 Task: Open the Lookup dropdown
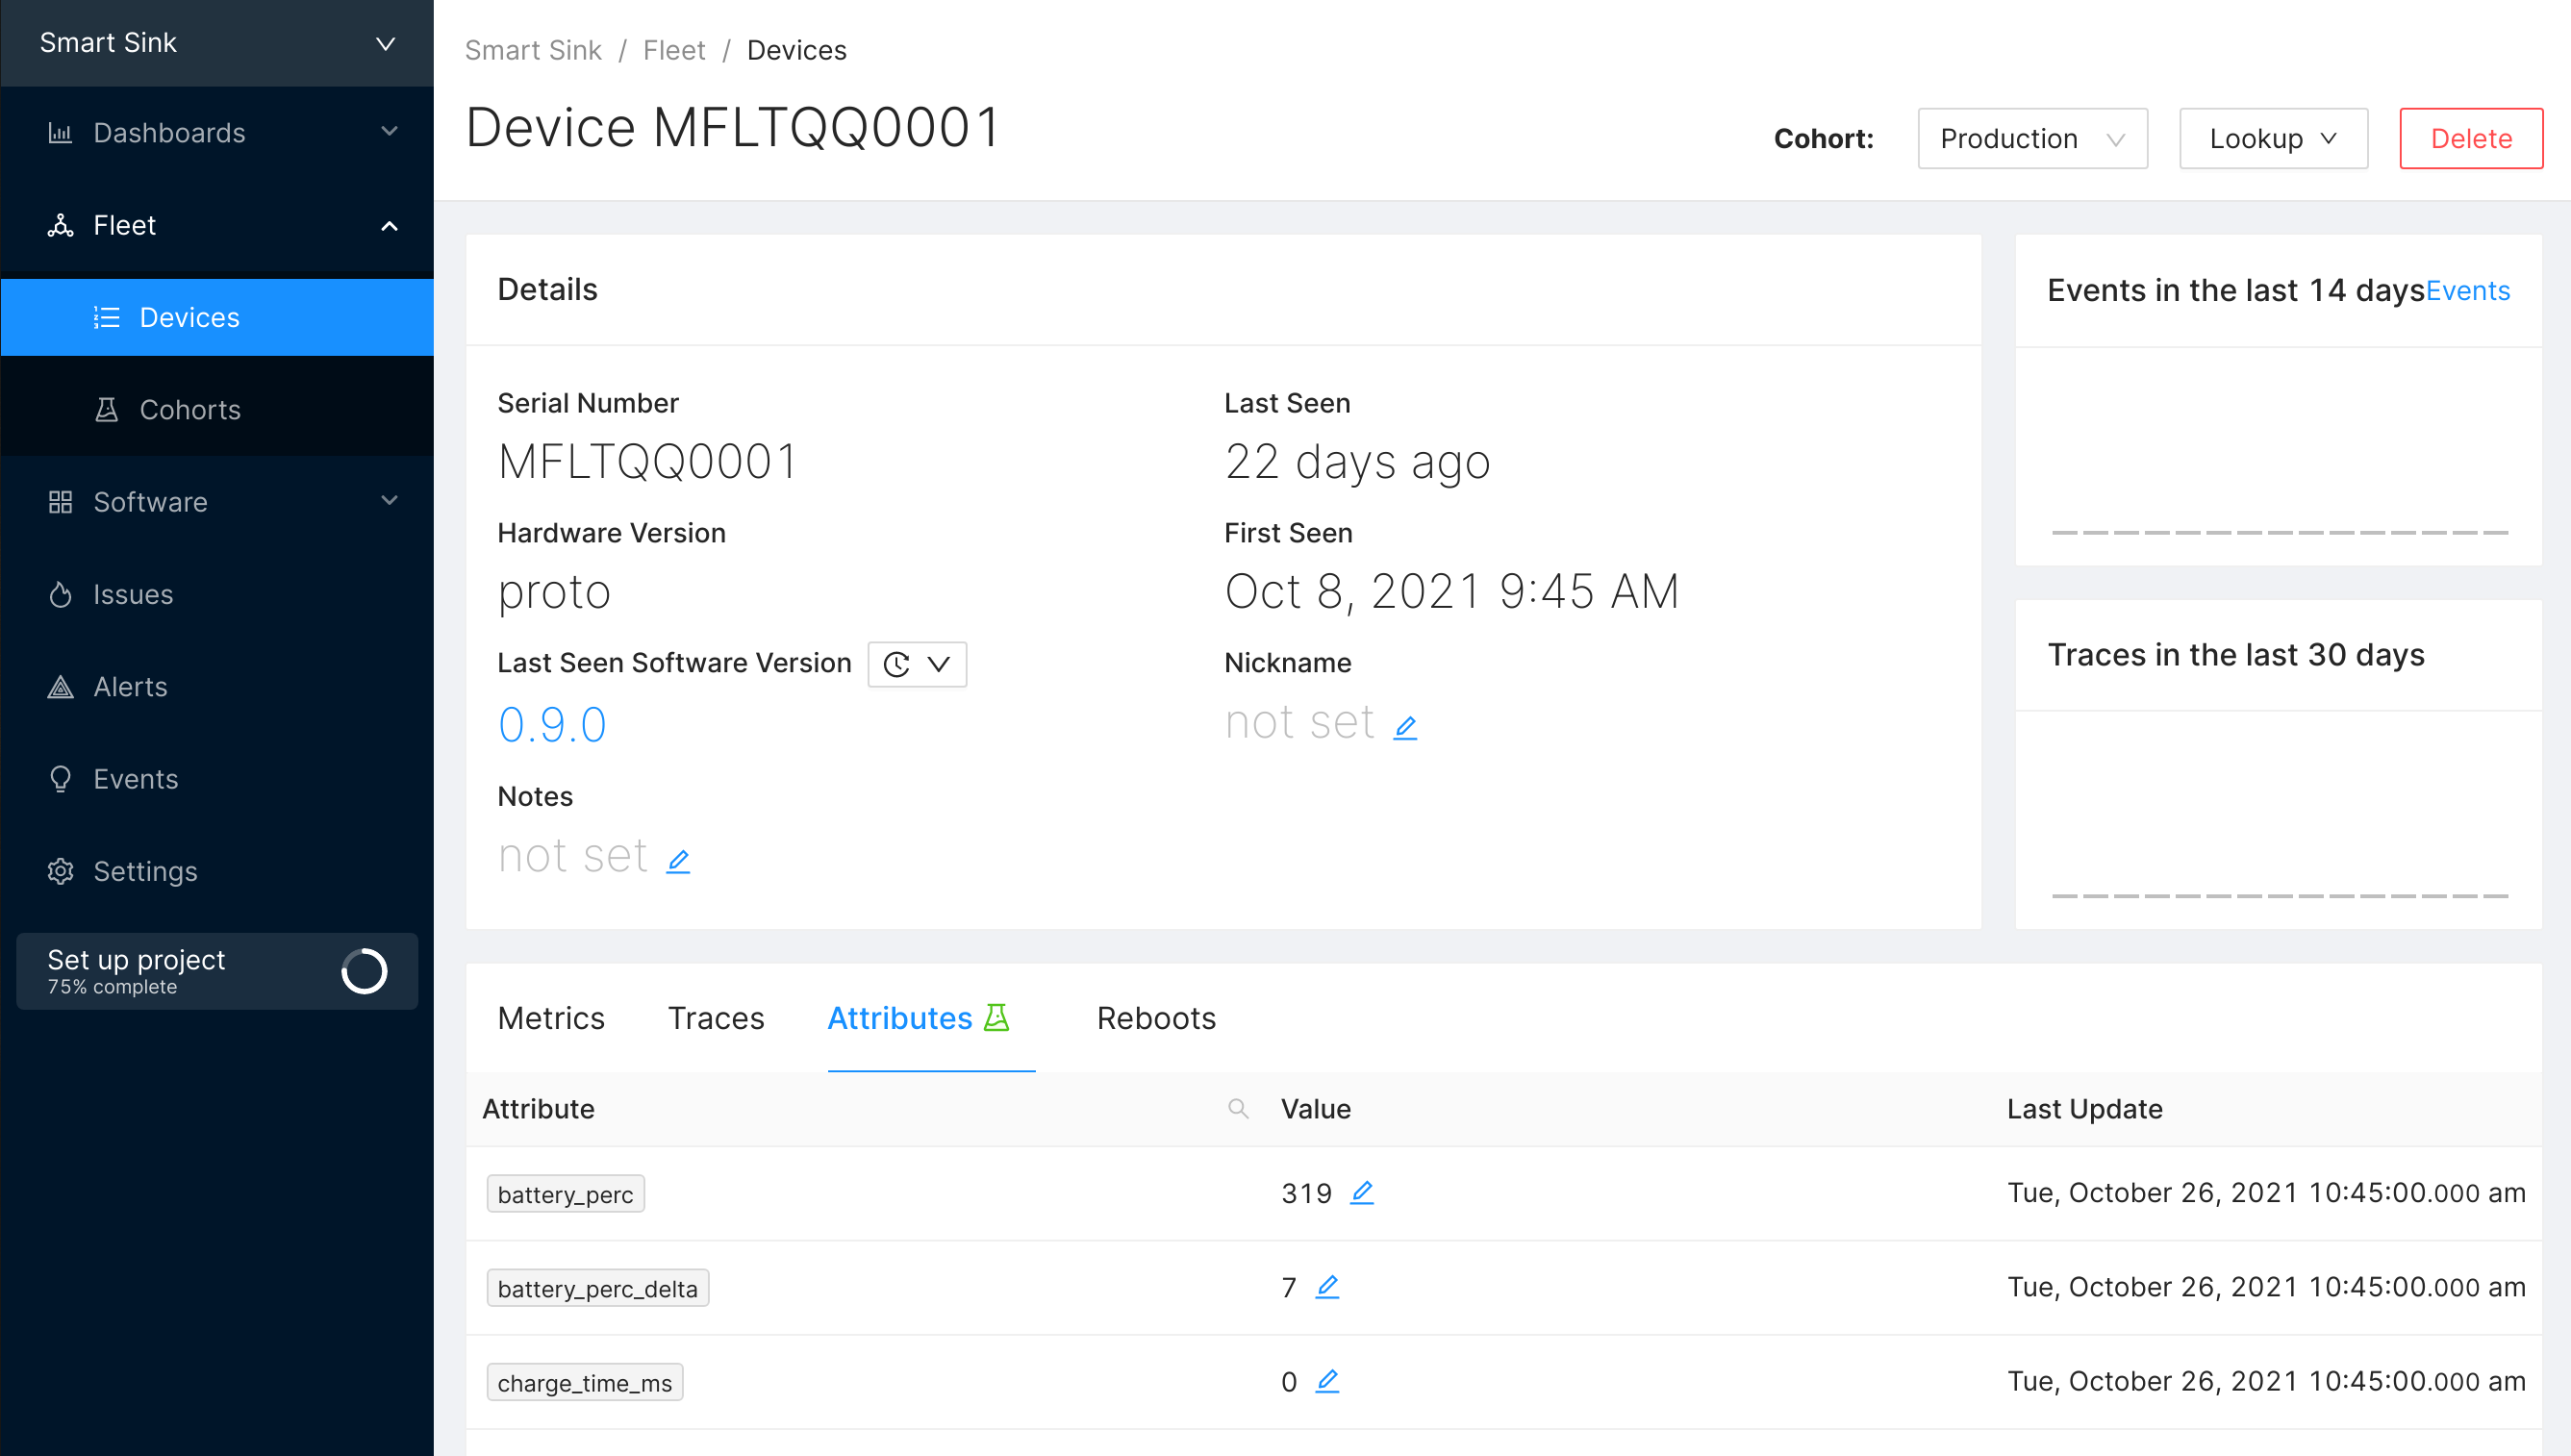2272,138
